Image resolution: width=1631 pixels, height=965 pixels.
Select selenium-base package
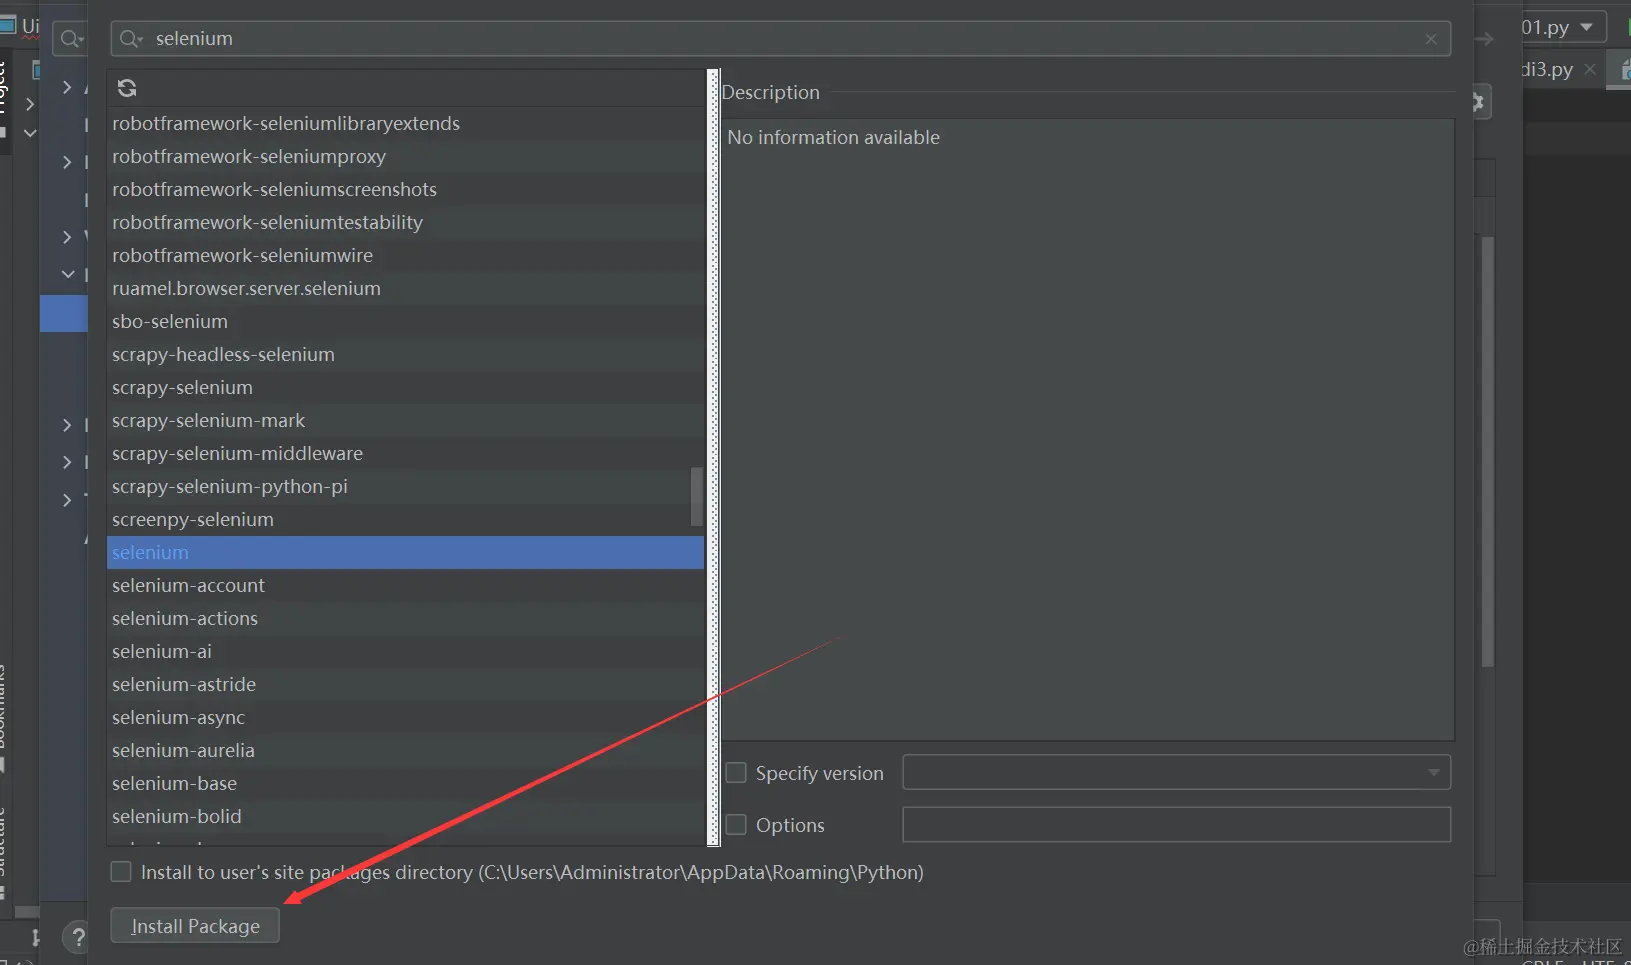405,783
